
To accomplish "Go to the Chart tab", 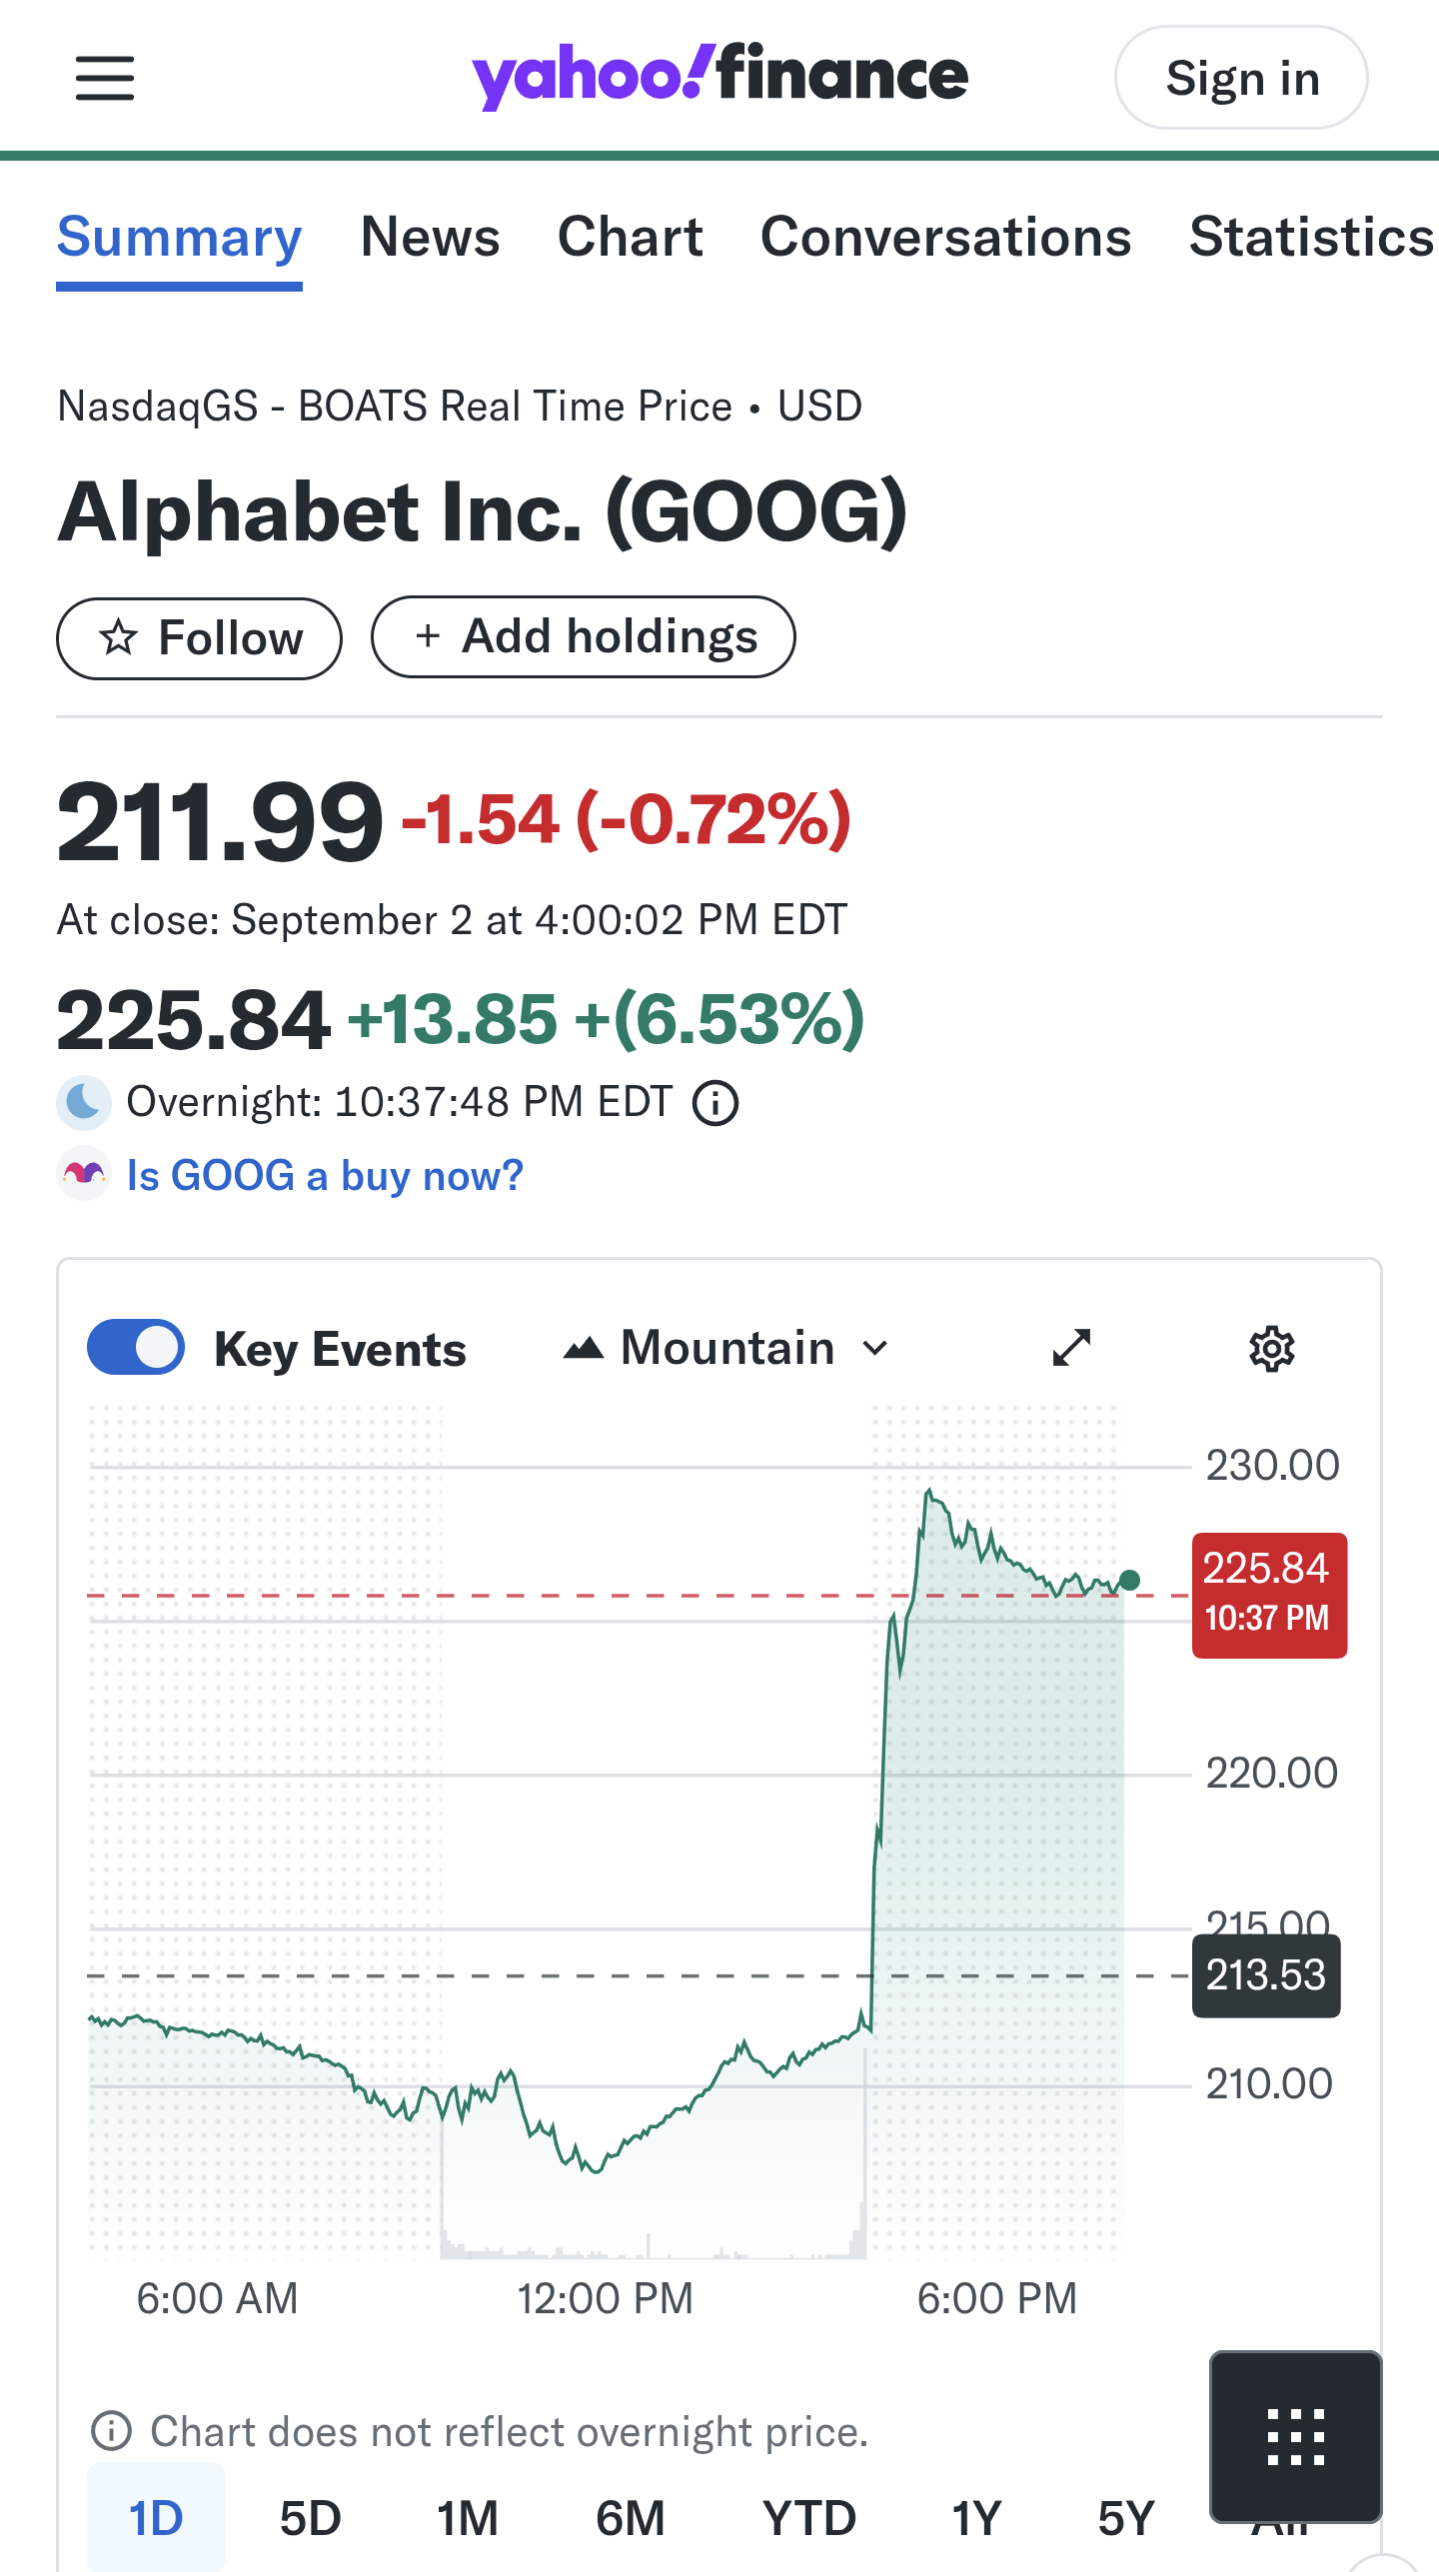I will click(x=630, y=238).
